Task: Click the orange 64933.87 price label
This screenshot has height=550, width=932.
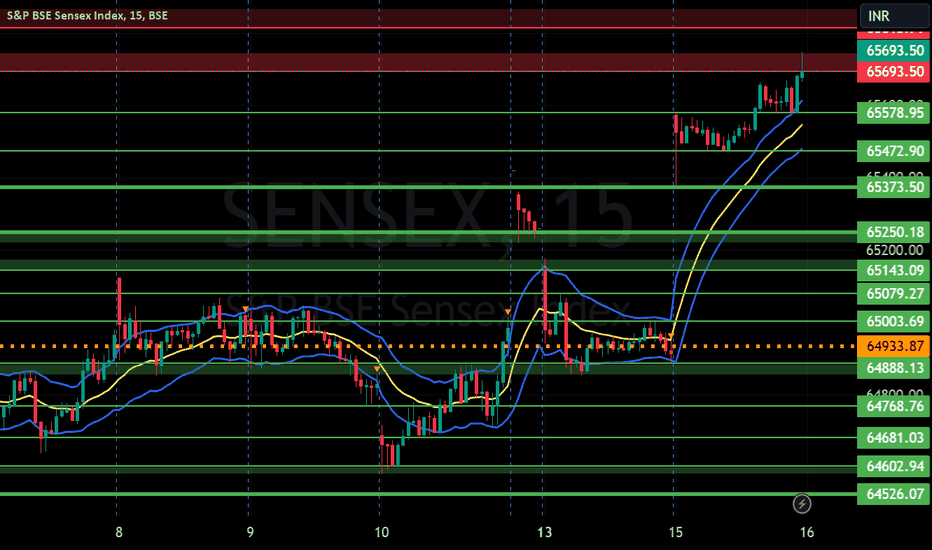Action: (893, 346)
